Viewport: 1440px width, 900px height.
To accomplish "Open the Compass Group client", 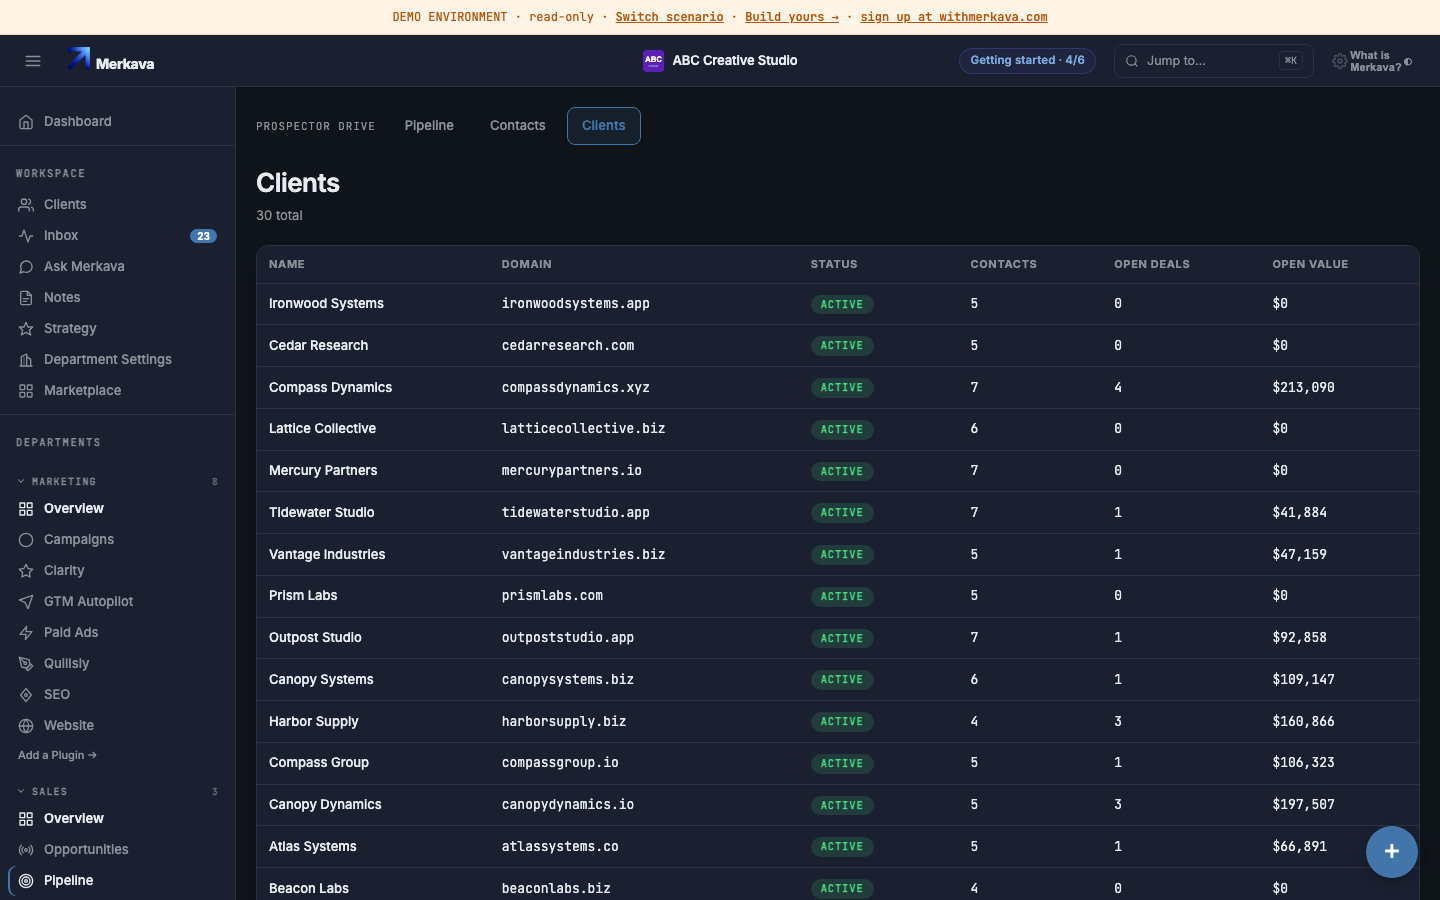I will tap(319, 763).
